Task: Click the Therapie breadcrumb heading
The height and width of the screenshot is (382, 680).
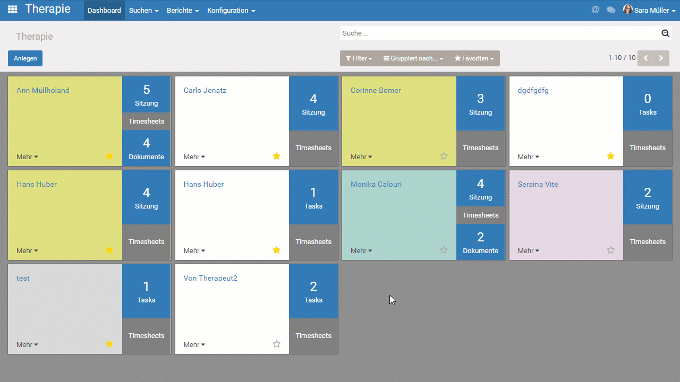Action: click(34, 36)
